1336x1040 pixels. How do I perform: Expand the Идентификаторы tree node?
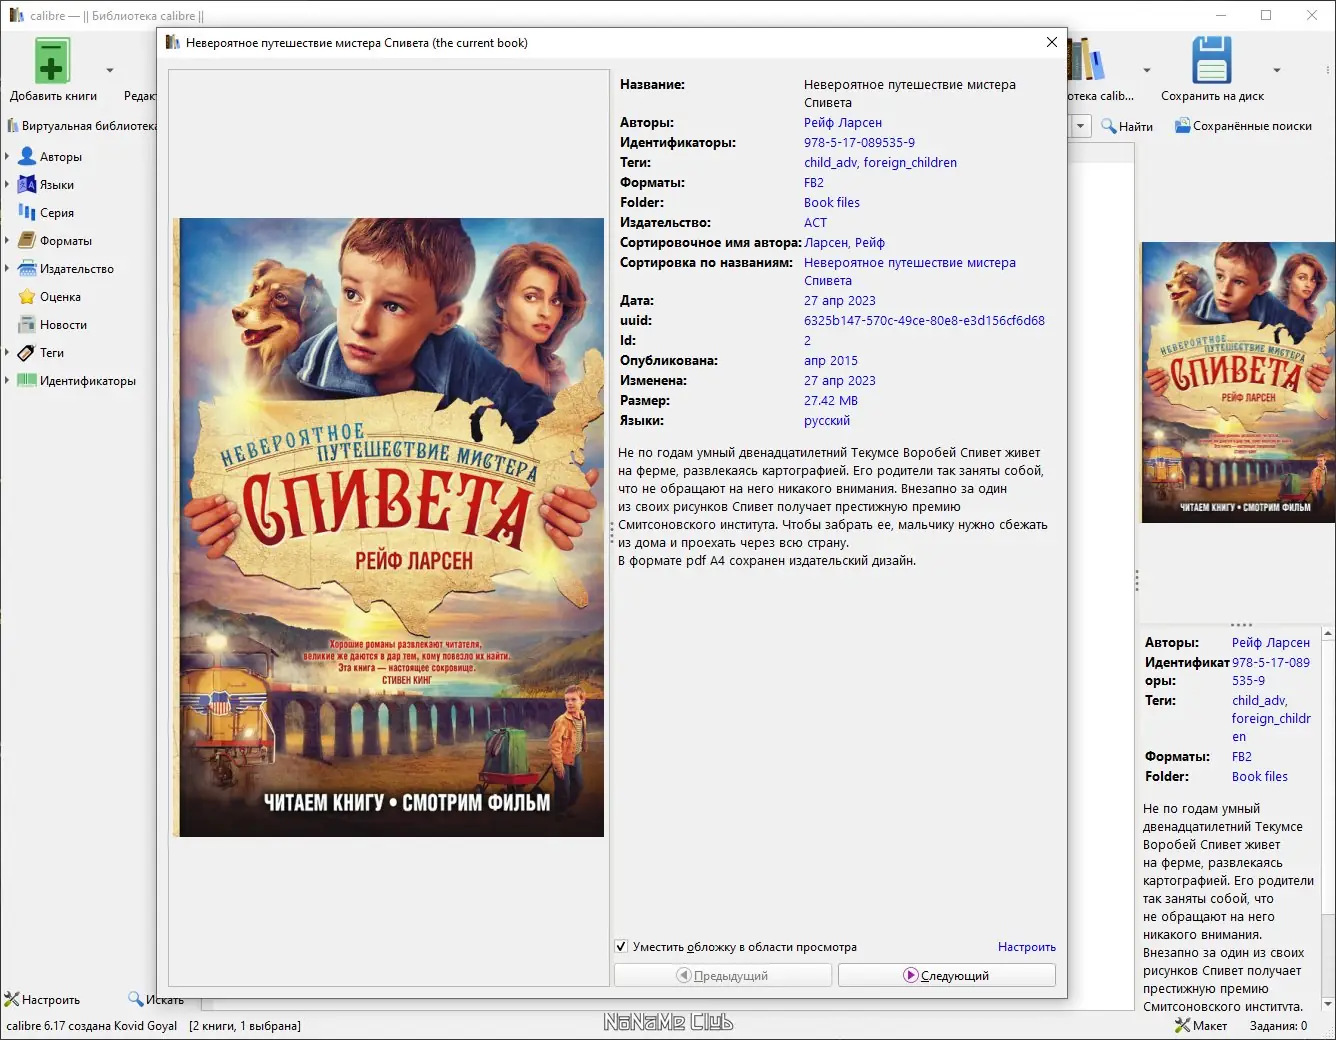click(7, 380)
